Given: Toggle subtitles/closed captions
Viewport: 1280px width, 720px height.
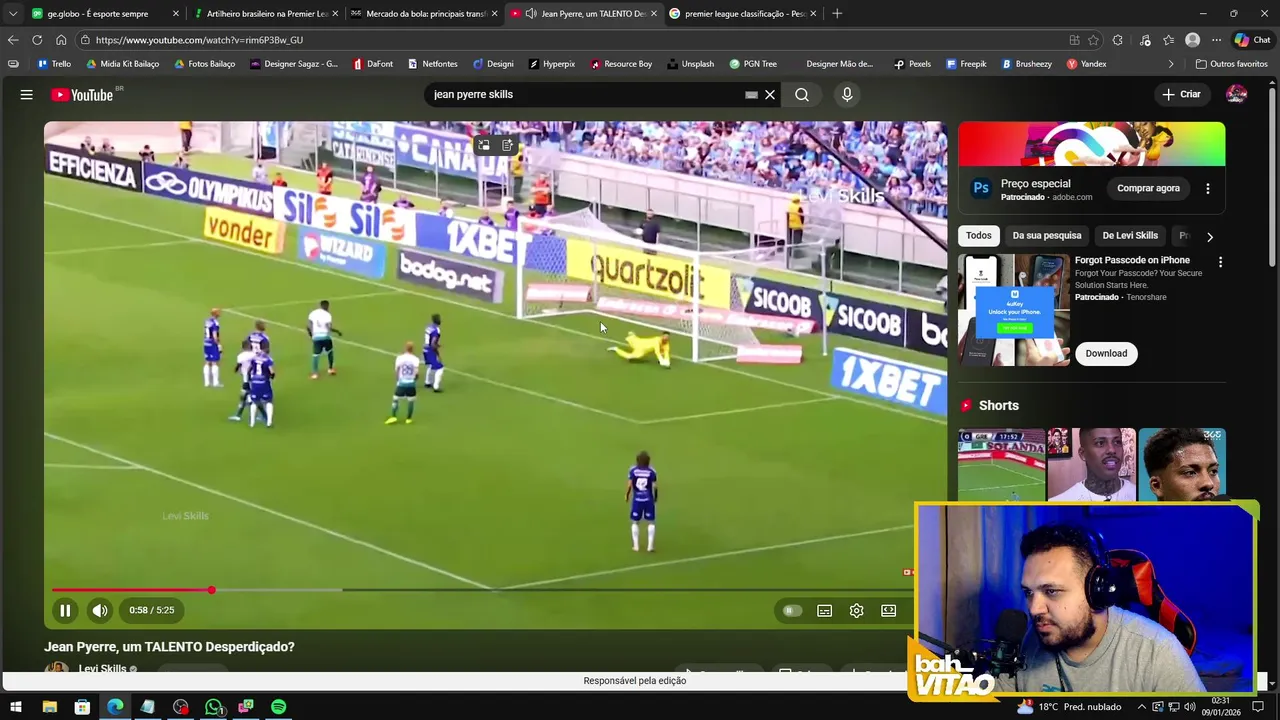Looking at the screenshot, I should [824, 610].
